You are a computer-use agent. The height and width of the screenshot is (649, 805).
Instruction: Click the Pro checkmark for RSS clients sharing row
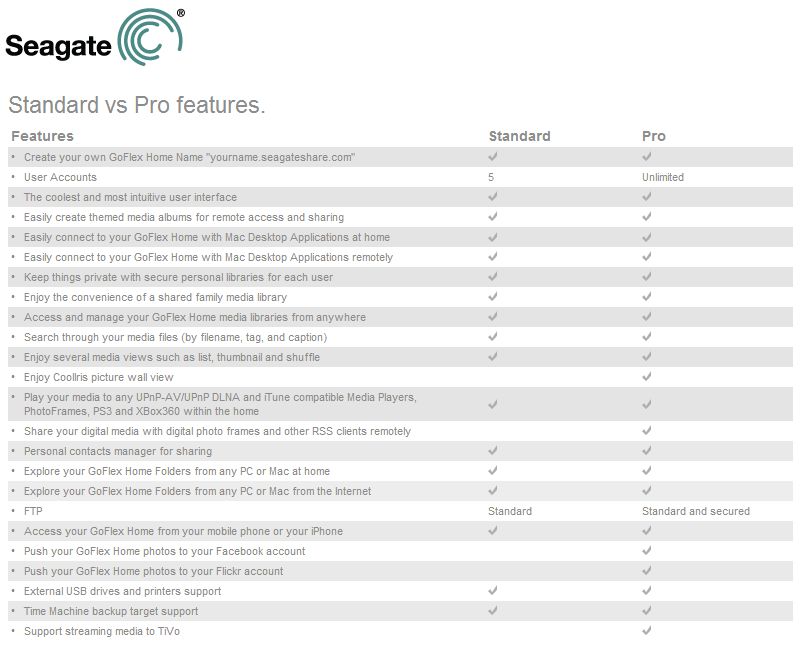(647, 431)
